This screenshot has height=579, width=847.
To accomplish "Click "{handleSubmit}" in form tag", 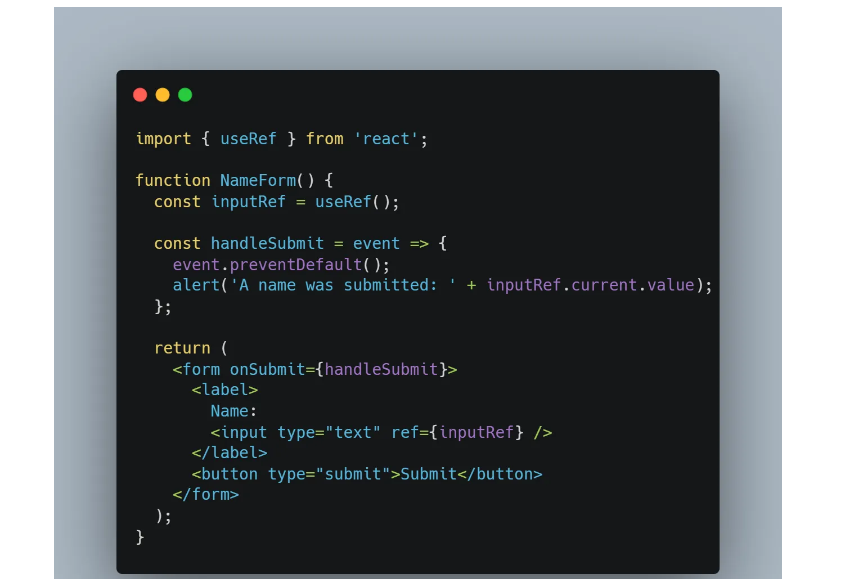I will [381, 369].
